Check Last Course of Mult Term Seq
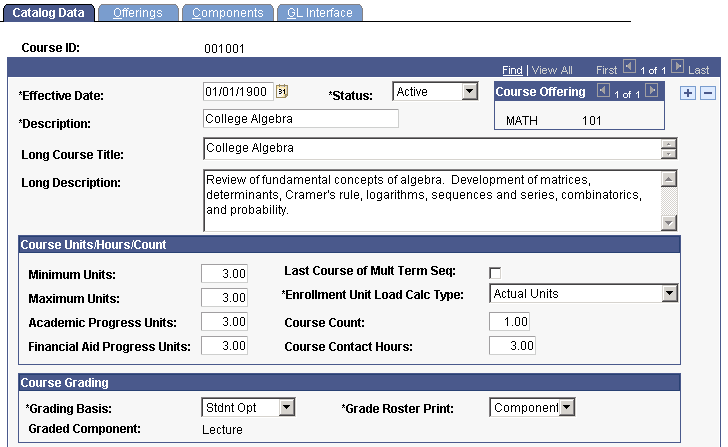Image resolution: width=728 pixels, height=447 pixels. [x=495, y=273]
